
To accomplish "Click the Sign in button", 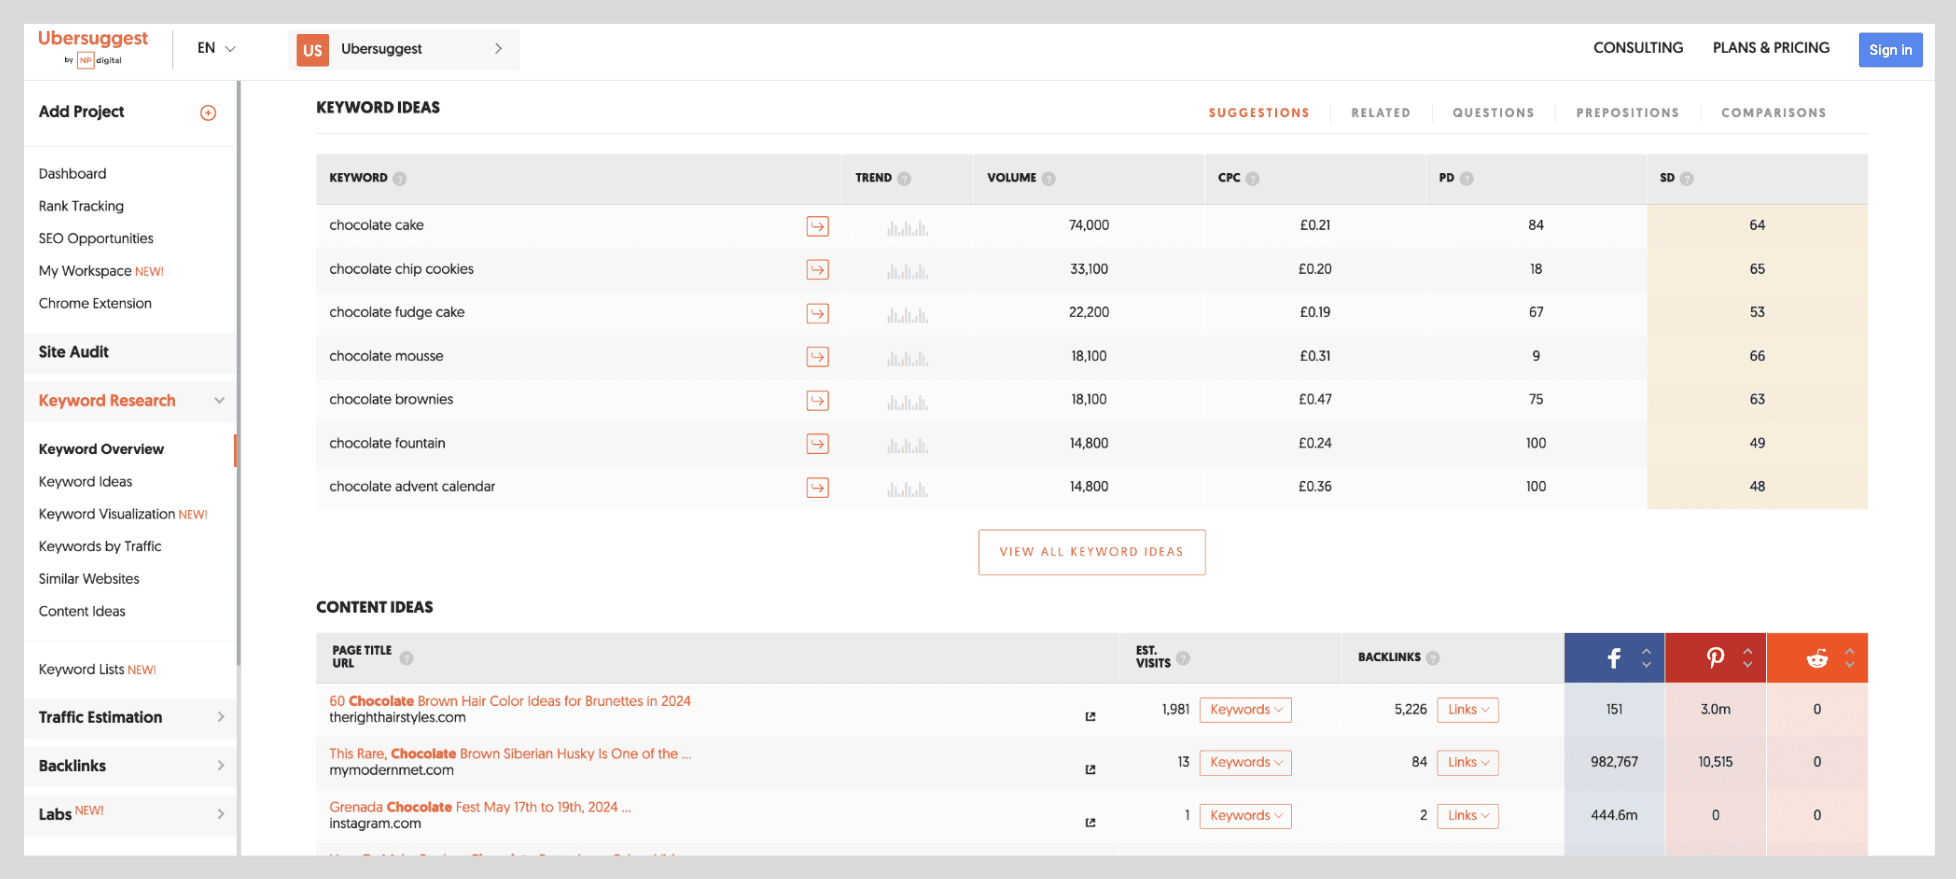I will (1889, 50).
